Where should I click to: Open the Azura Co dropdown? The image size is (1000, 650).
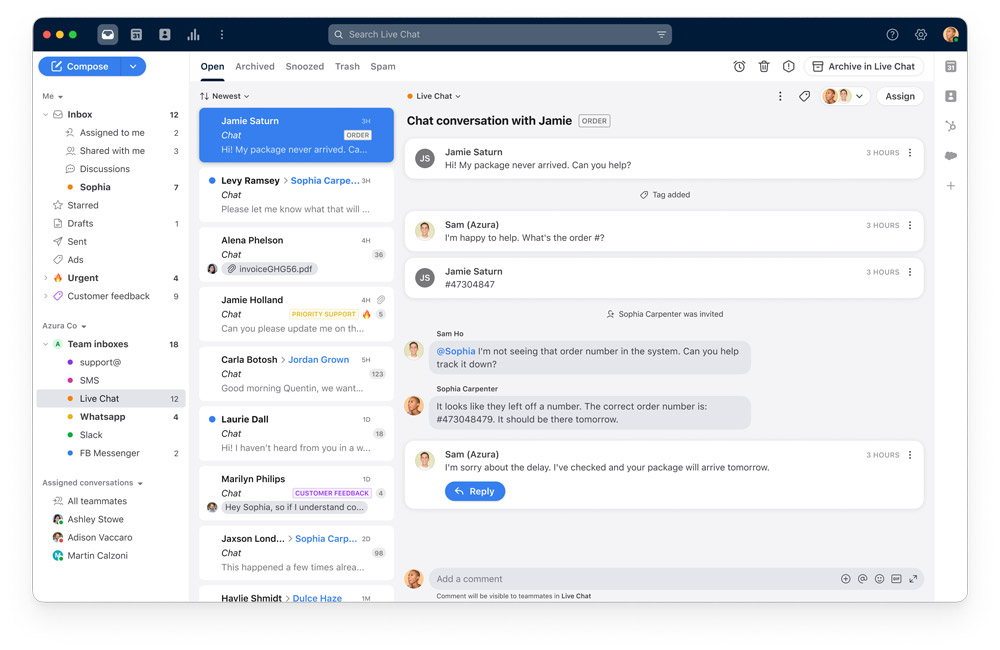tap(64, 326)
